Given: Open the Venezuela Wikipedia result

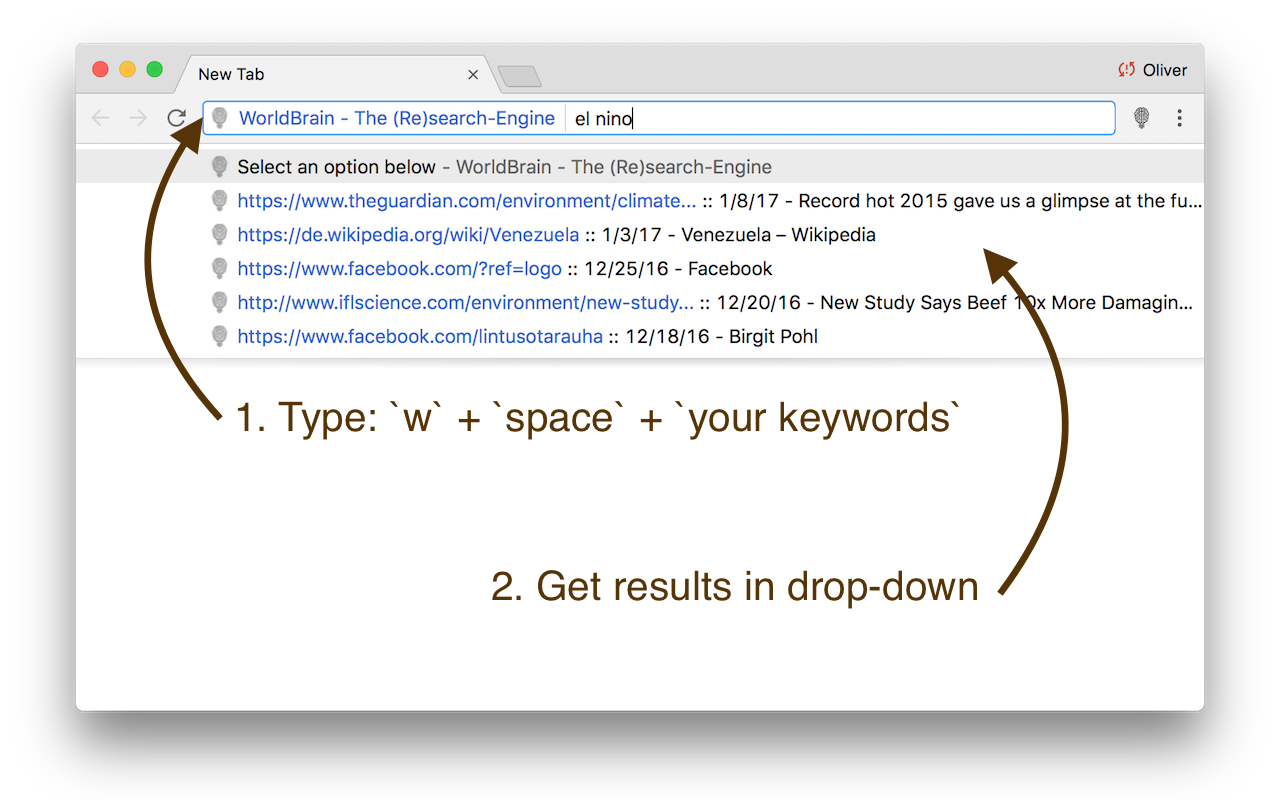Looking at the screenshot, I should pos(640,235).
